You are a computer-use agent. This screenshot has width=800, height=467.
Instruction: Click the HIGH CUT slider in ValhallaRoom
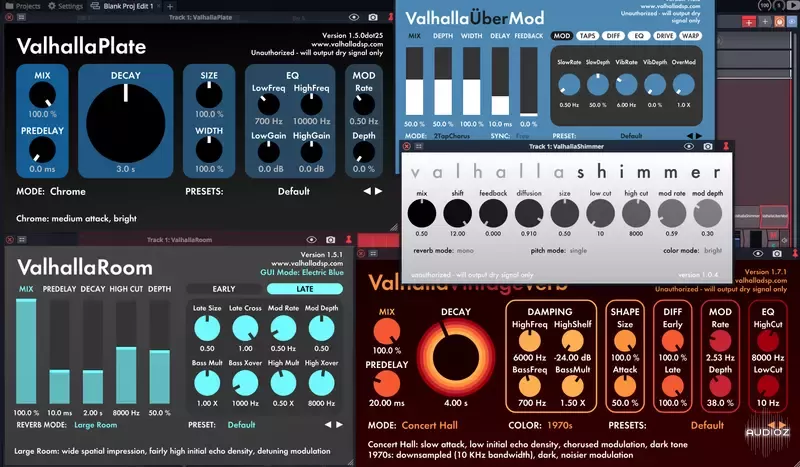(126, 352)
